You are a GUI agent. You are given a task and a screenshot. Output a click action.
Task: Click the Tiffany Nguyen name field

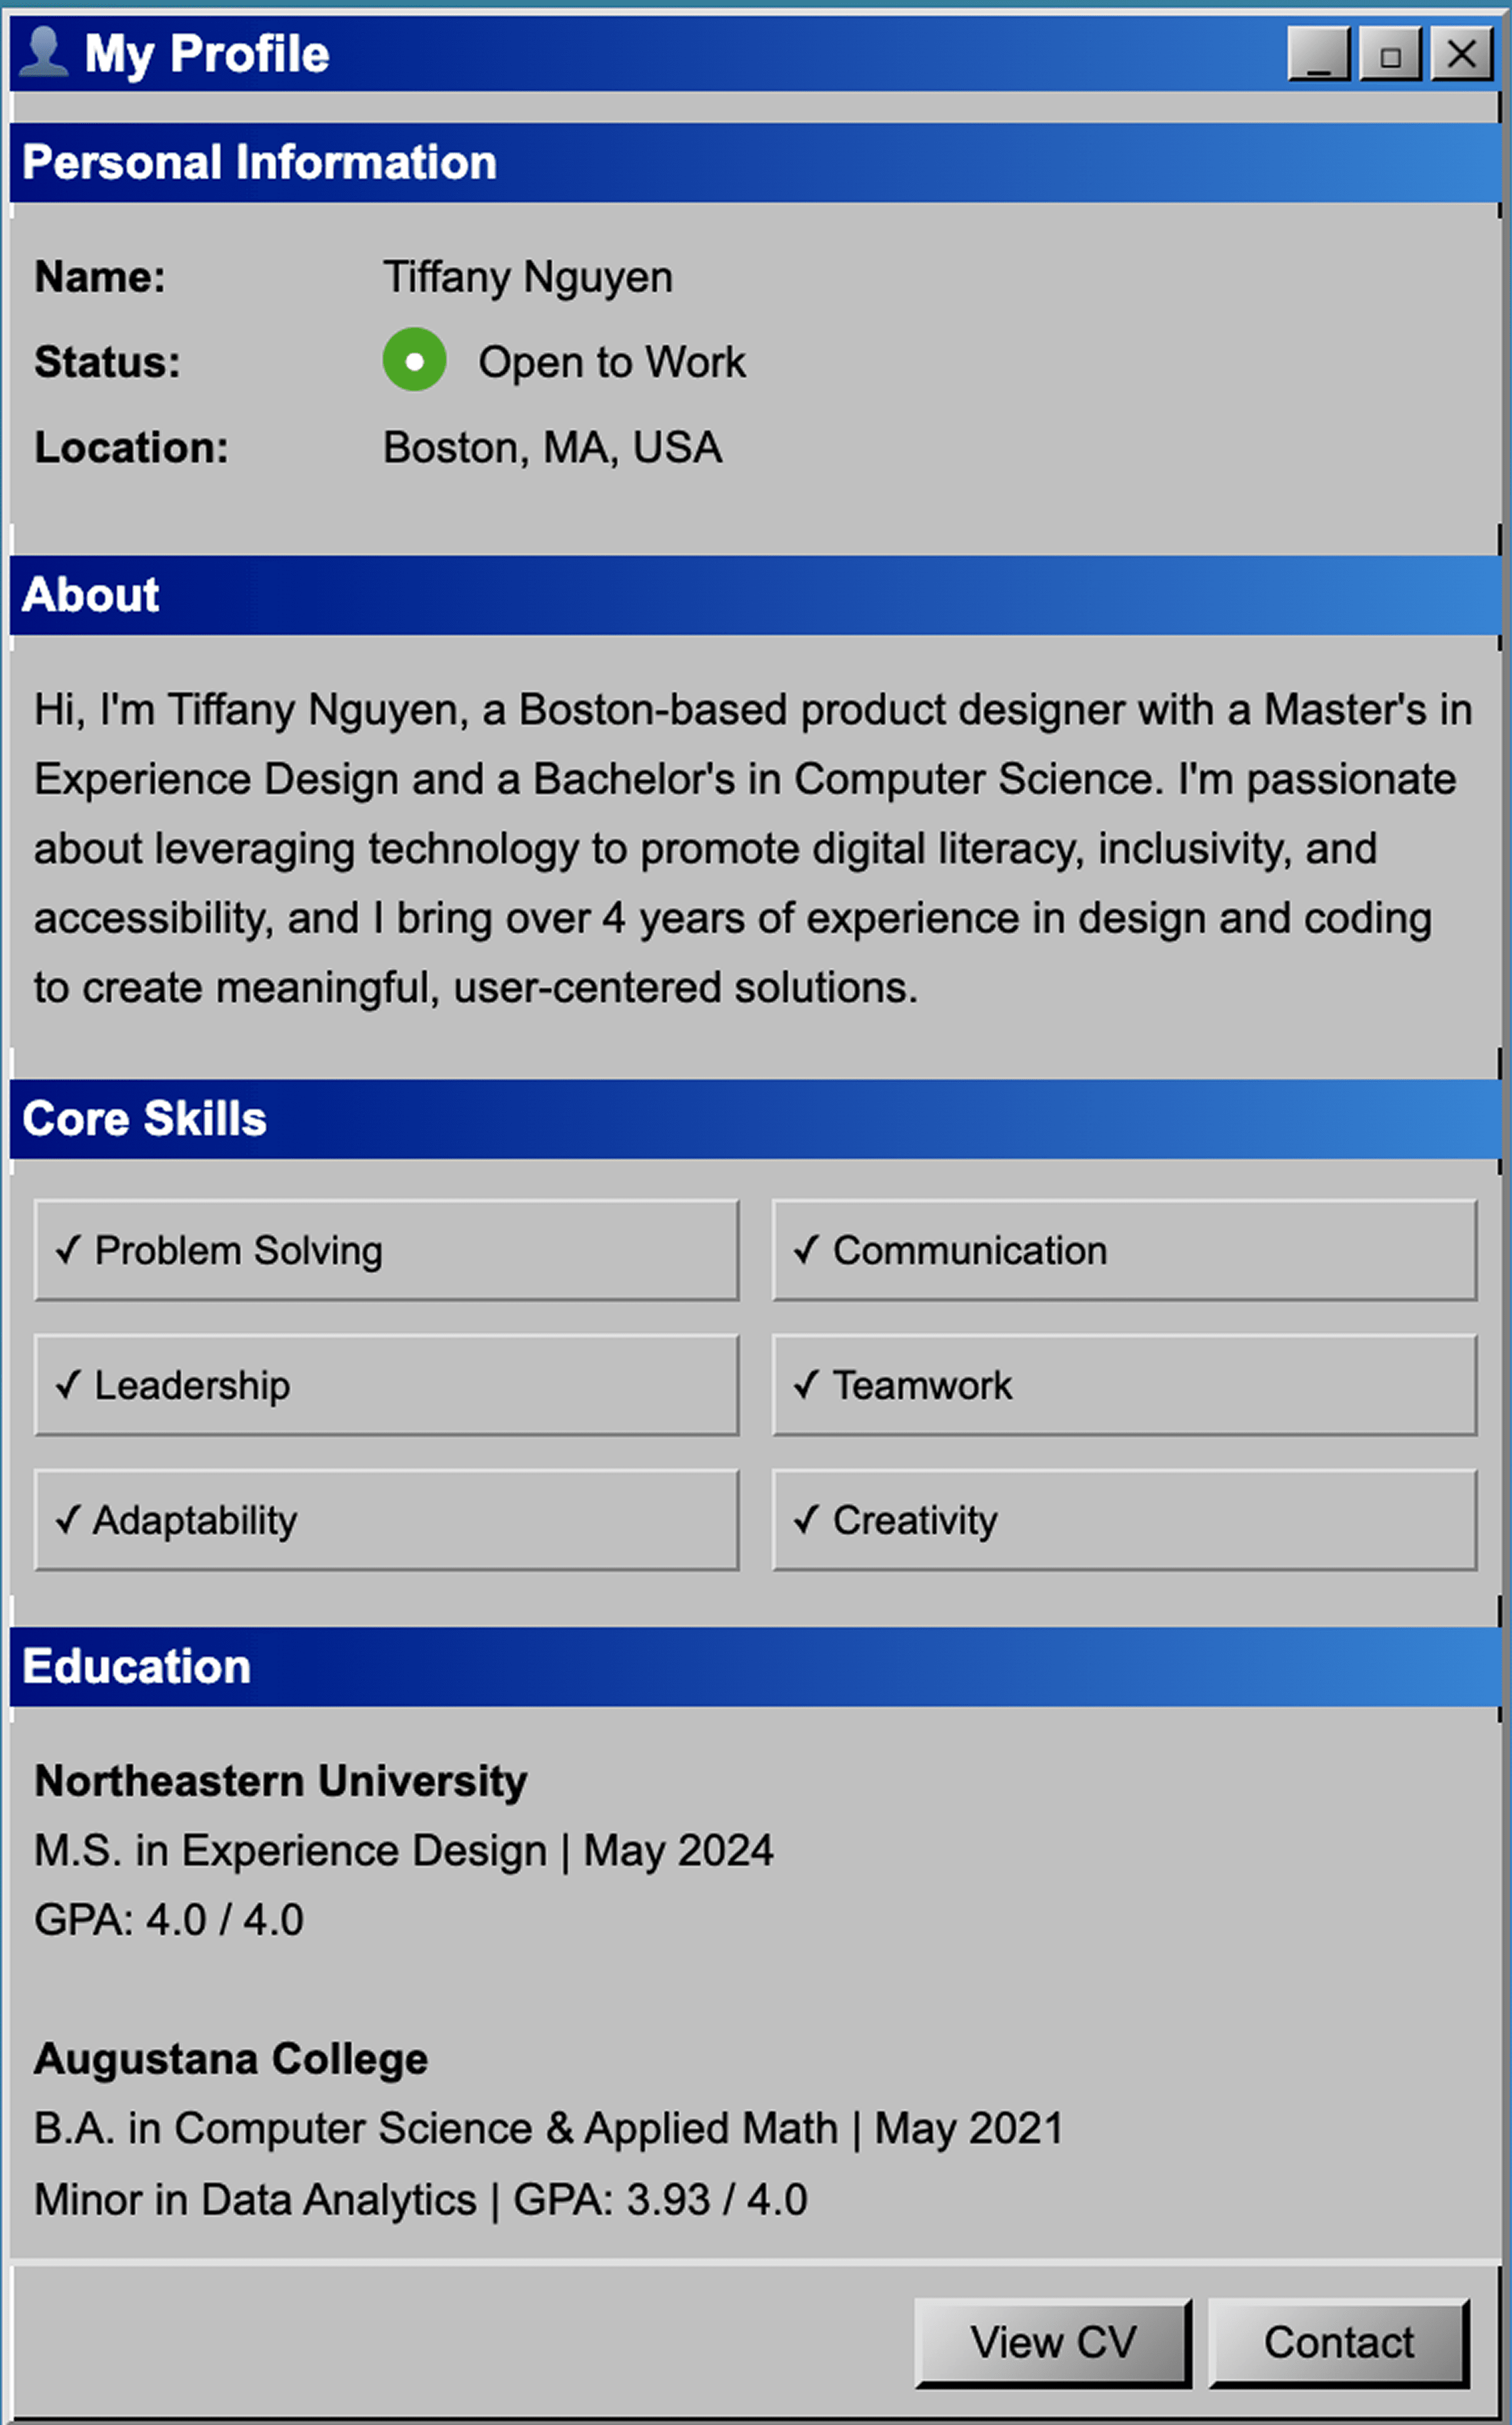click(x=528, y=277)
